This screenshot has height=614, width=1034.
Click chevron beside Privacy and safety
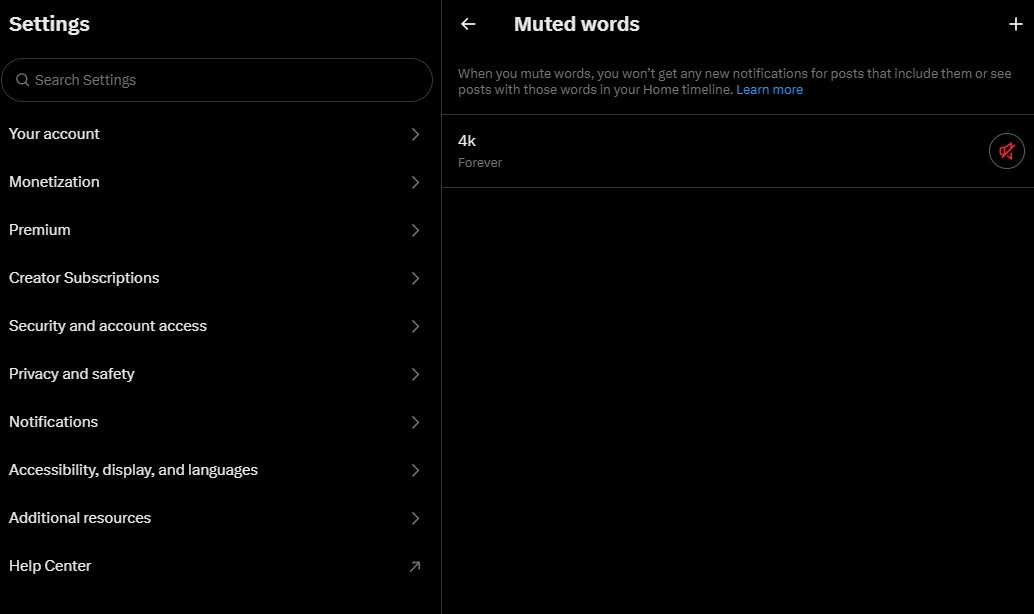click(x=415, y=375)
